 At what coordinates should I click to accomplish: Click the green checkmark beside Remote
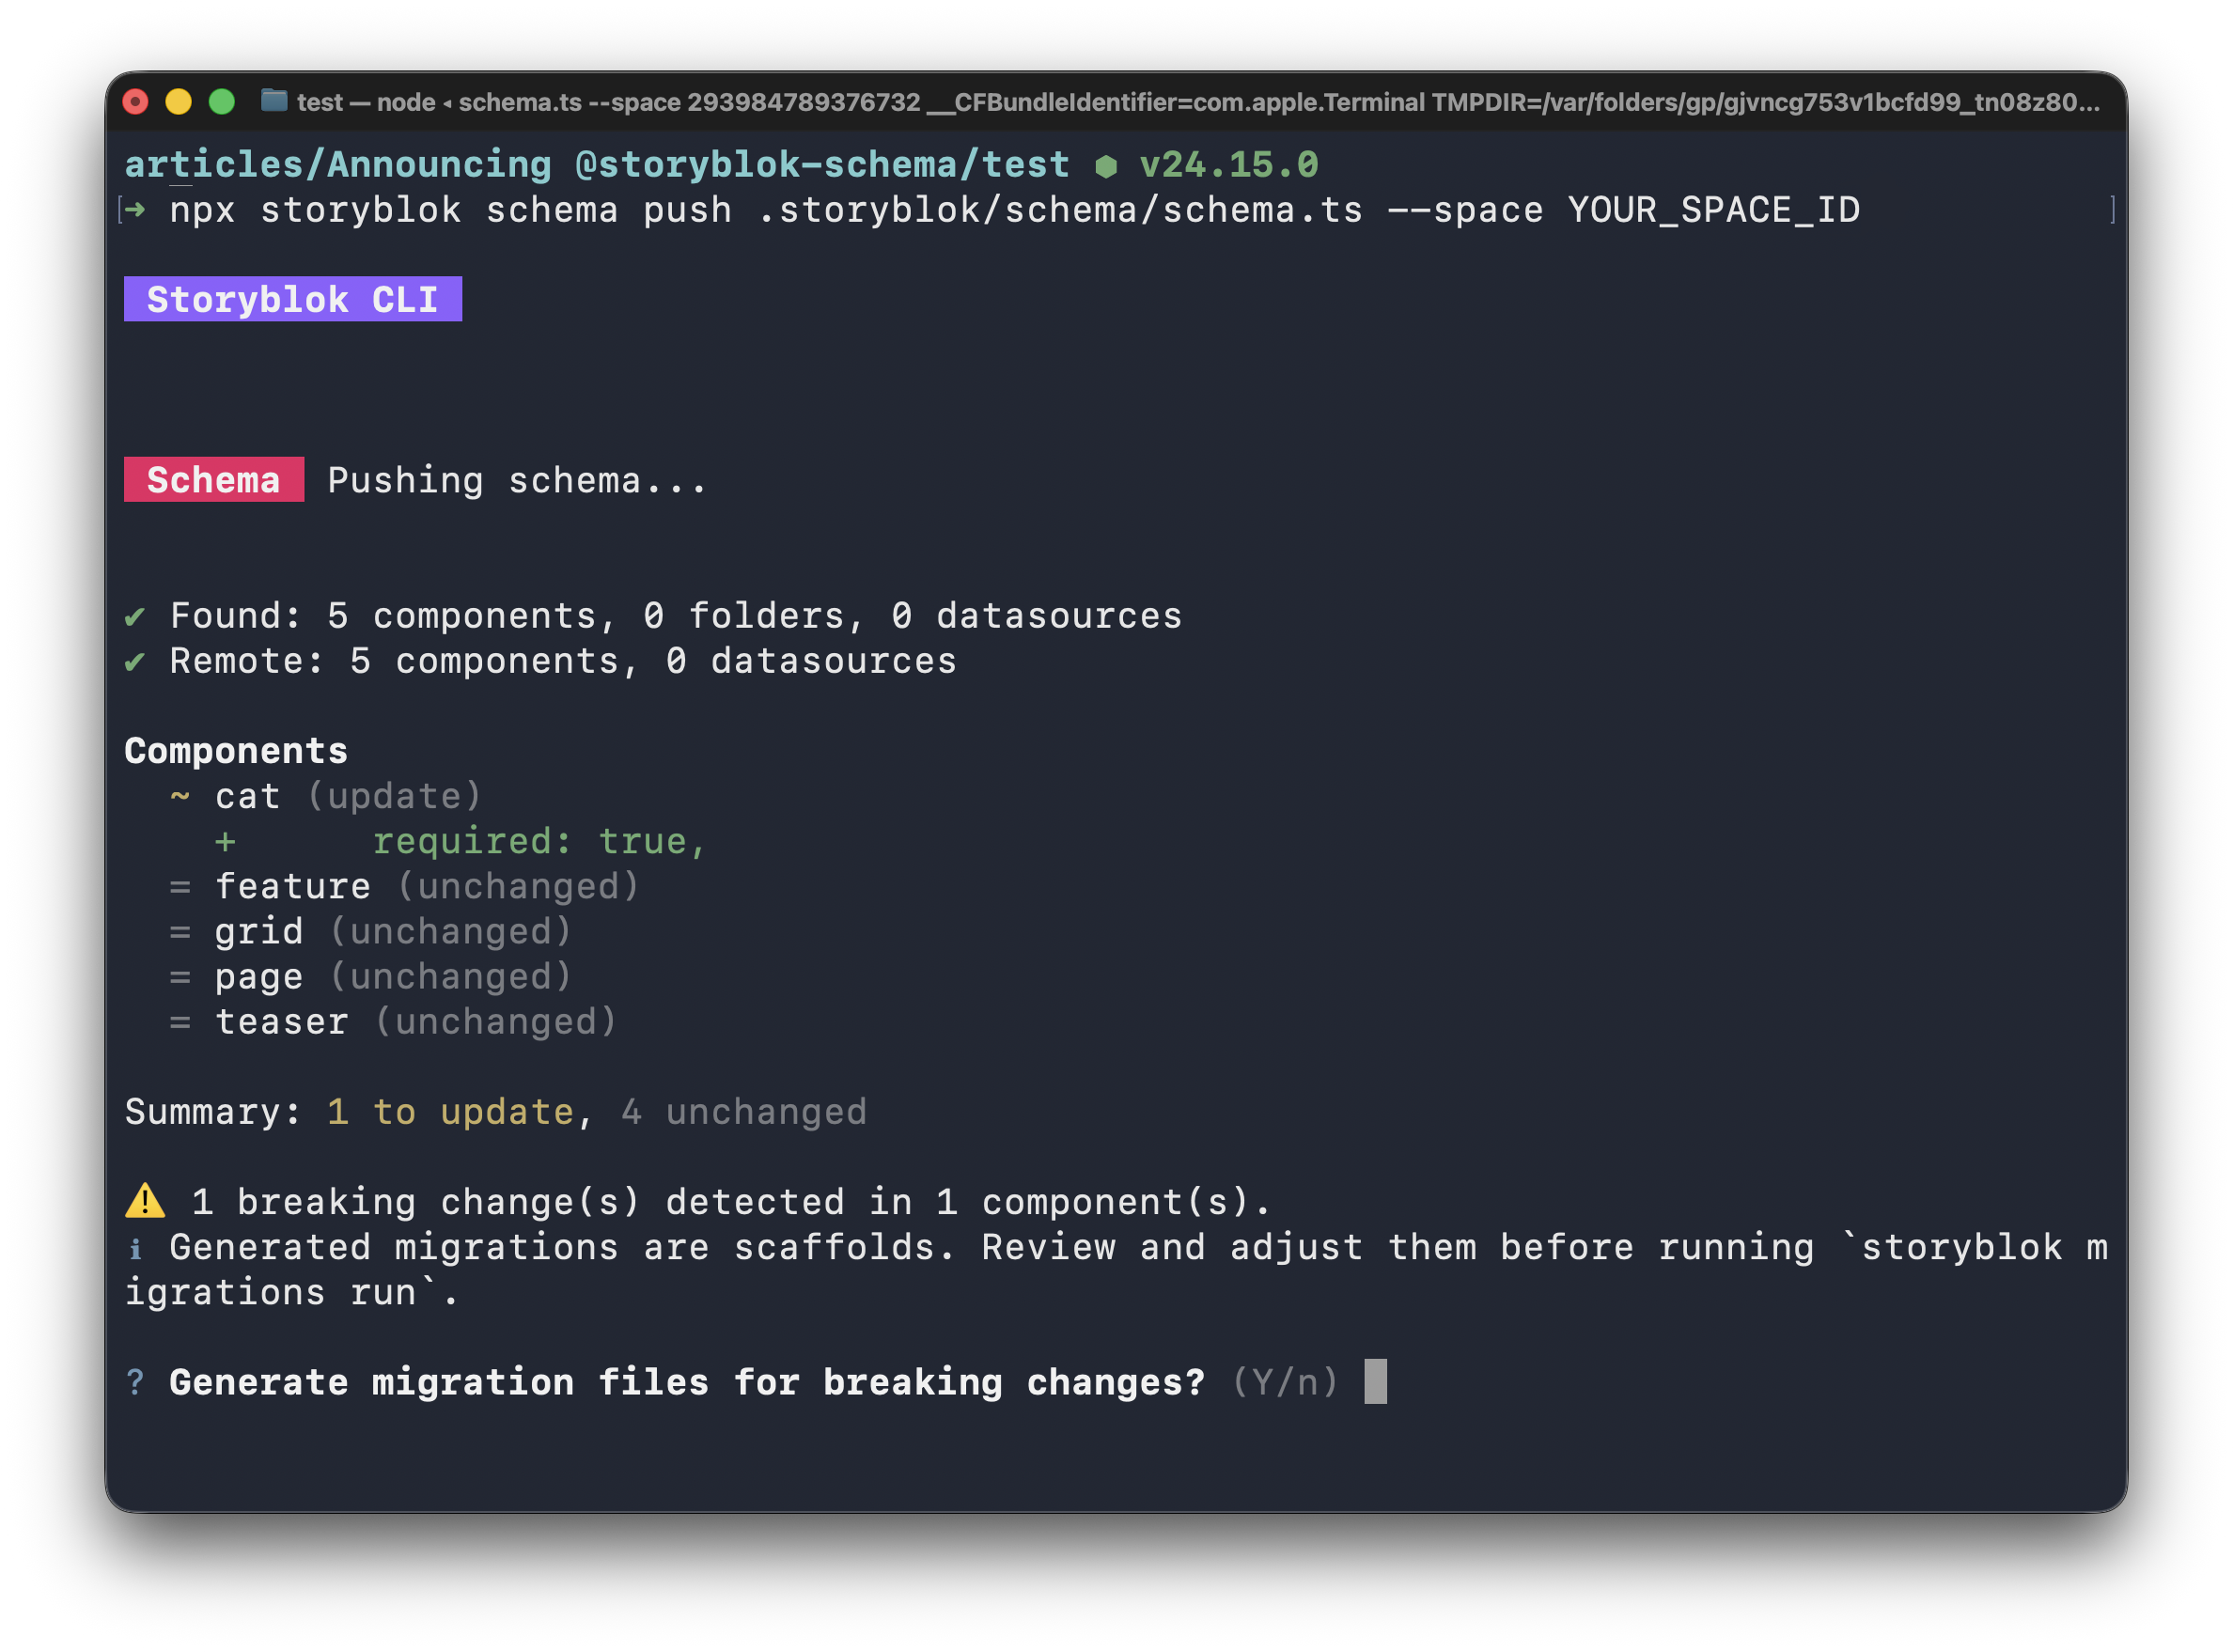pos(135,661)
